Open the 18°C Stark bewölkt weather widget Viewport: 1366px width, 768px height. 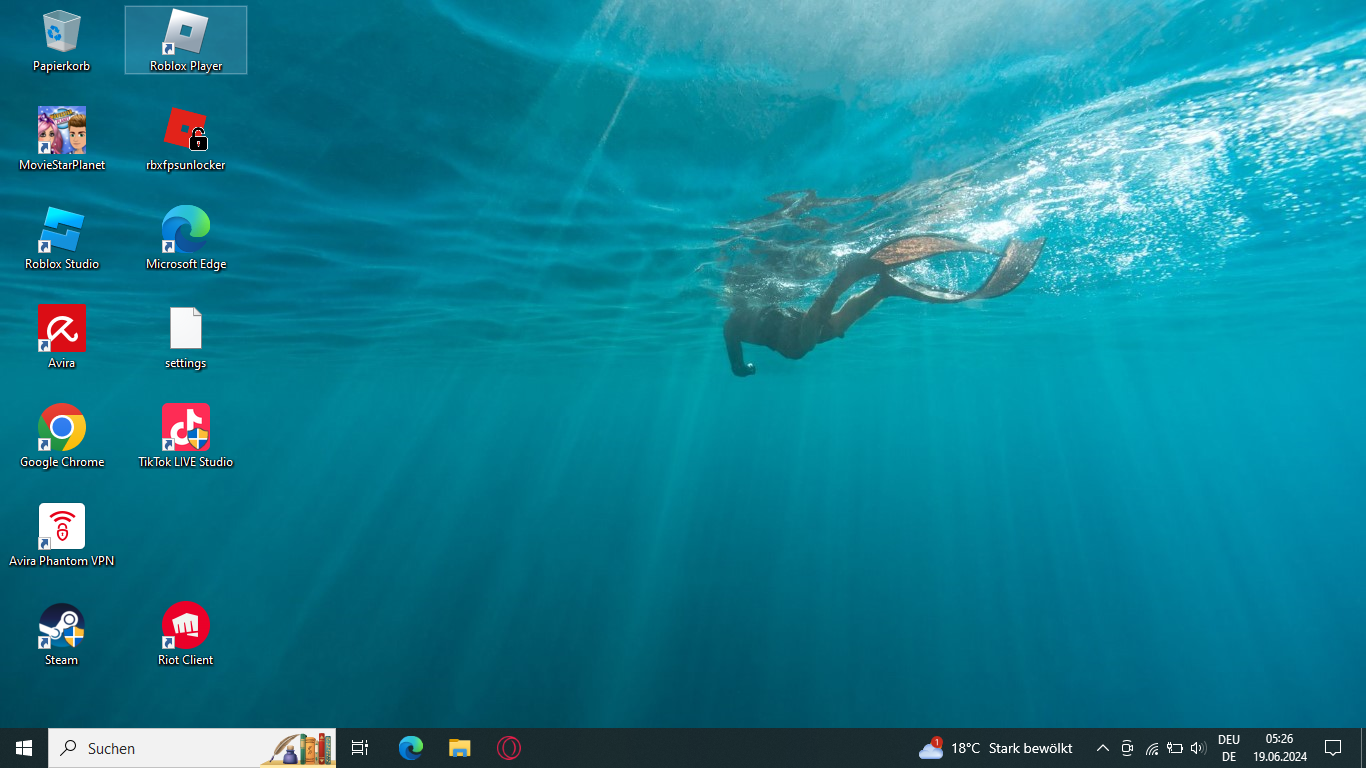click(996, 748)
